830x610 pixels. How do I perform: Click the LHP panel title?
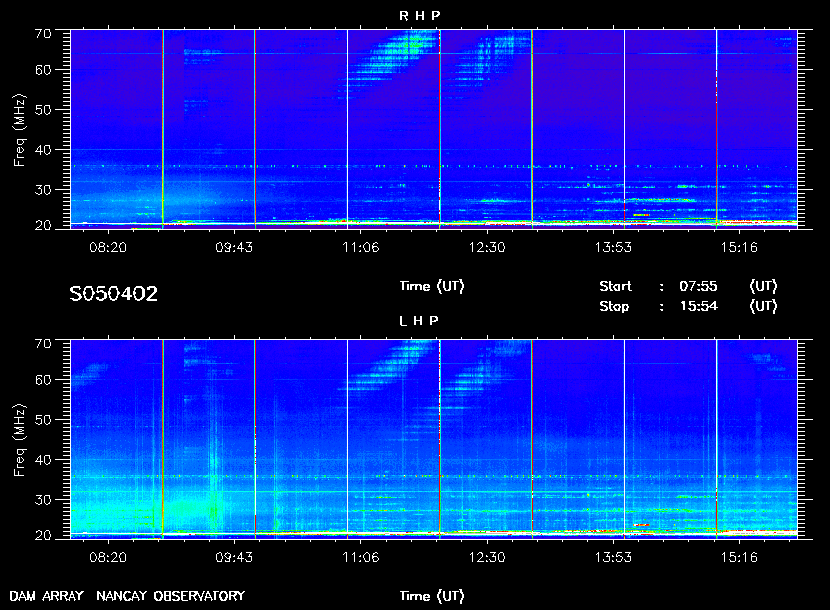[x=419, y=321]
